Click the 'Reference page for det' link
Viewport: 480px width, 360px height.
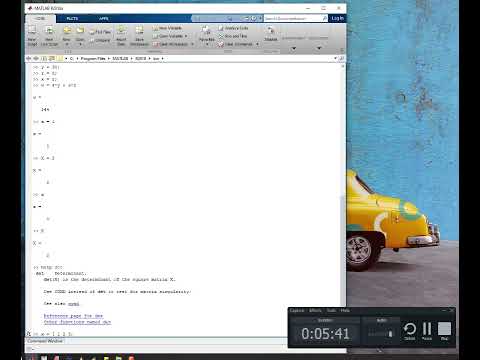(x=73, y=316)
